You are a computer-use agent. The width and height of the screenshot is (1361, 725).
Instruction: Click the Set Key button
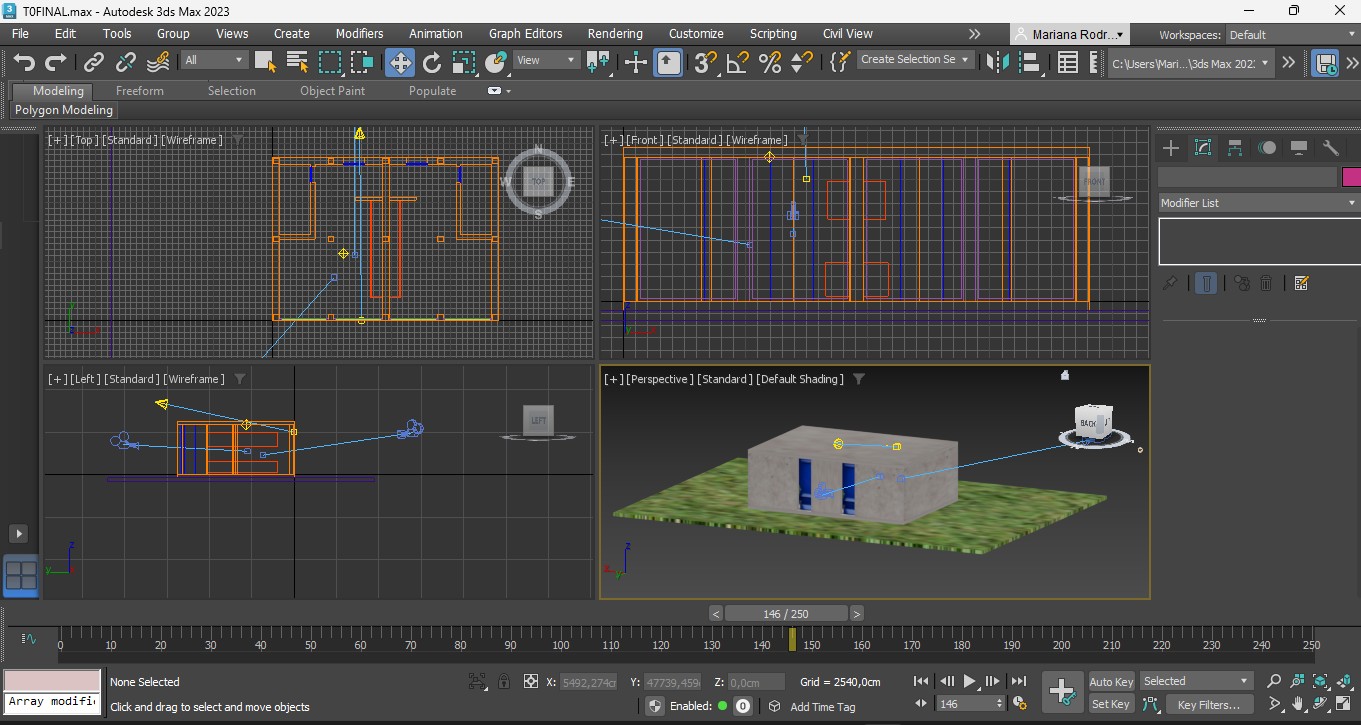[x=1111, y=705]
